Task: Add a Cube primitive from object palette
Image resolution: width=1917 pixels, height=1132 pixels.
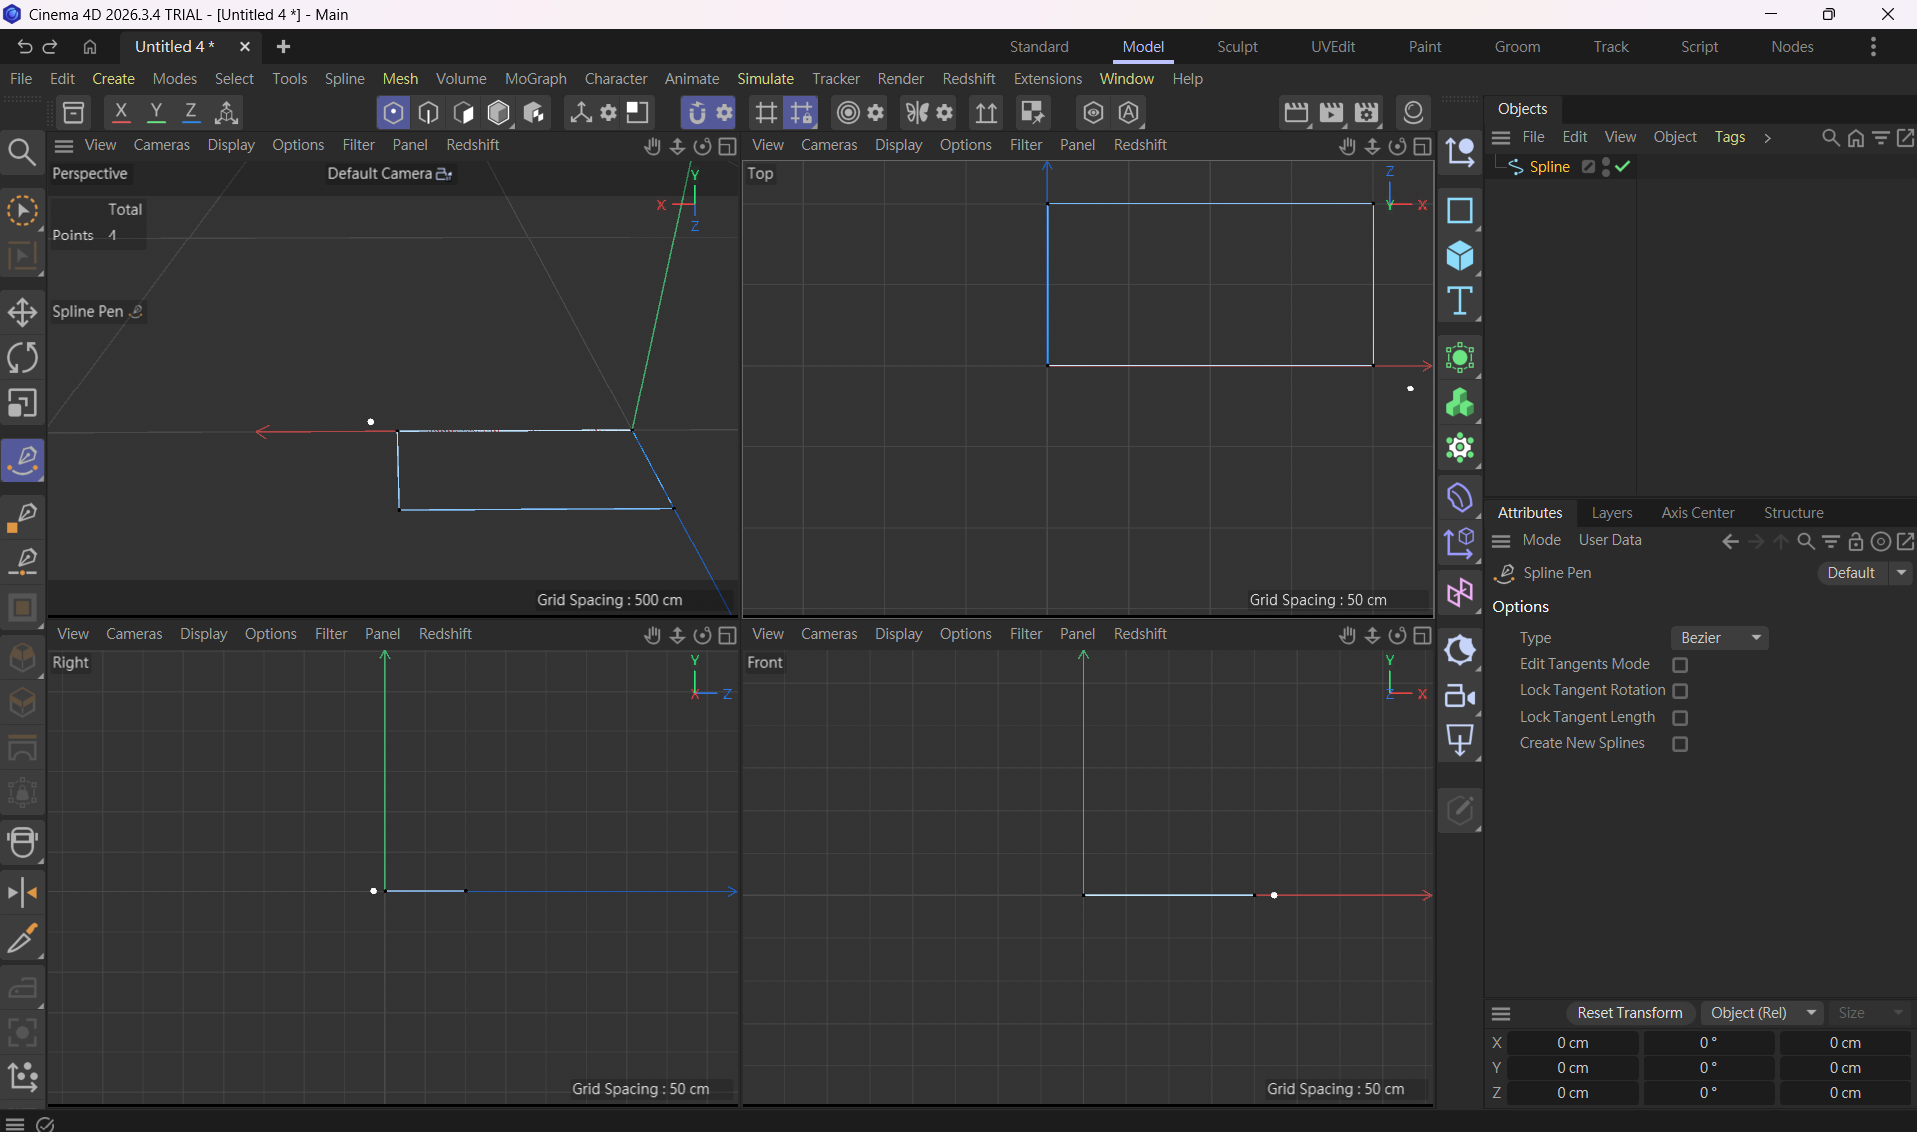Action: click(x=1460, y=257)
